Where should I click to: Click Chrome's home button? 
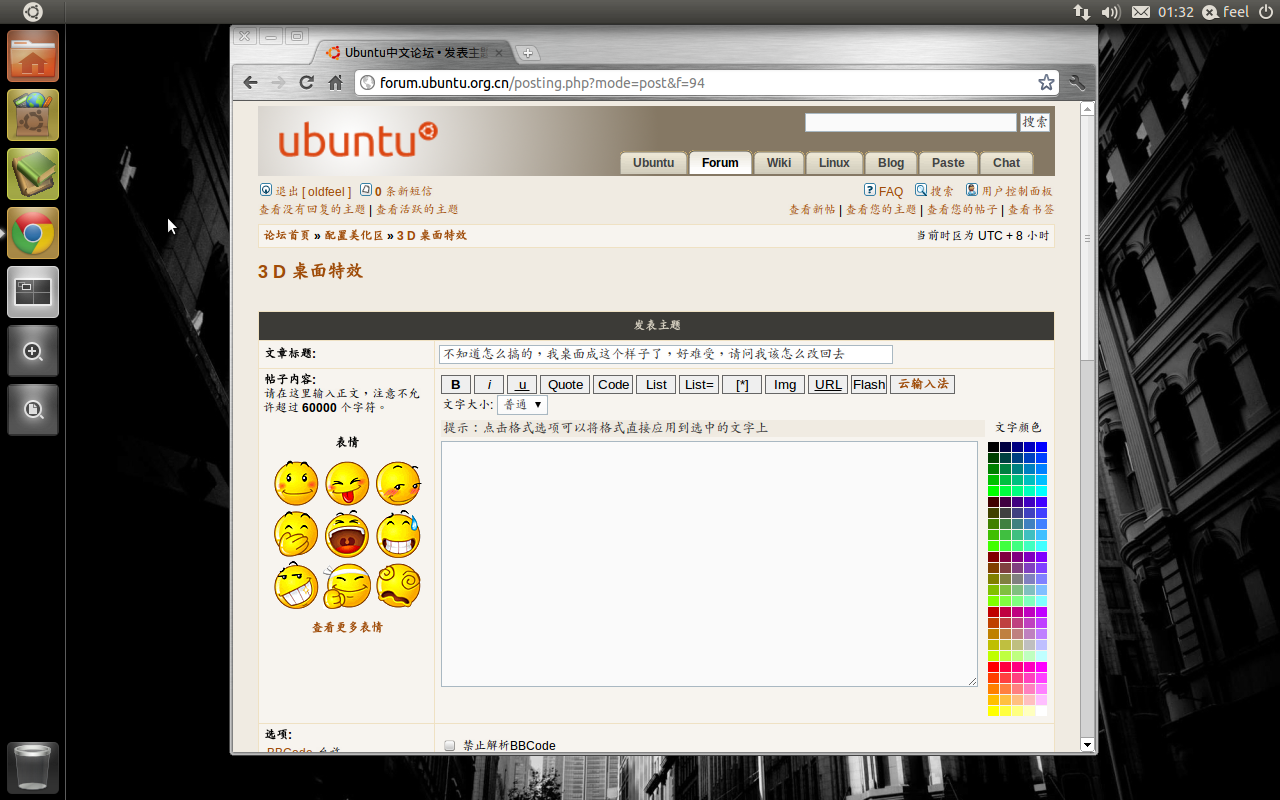click(x=336, y=83)
